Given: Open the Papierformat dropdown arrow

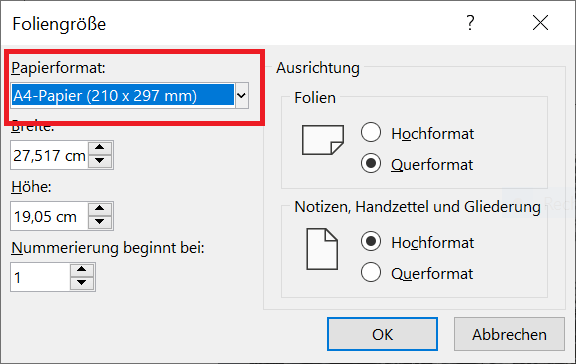Looking at the screenshot, I should click(x=241, y=95).
